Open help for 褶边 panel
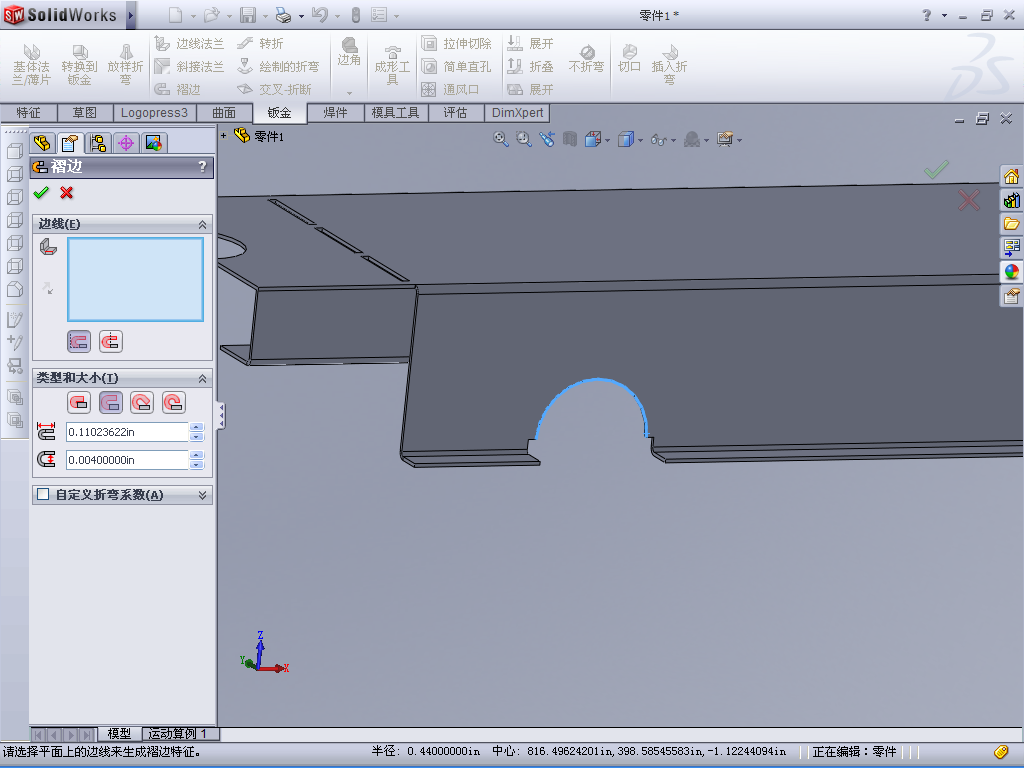Screen dimensions: 1024x768 click(202, 167)
